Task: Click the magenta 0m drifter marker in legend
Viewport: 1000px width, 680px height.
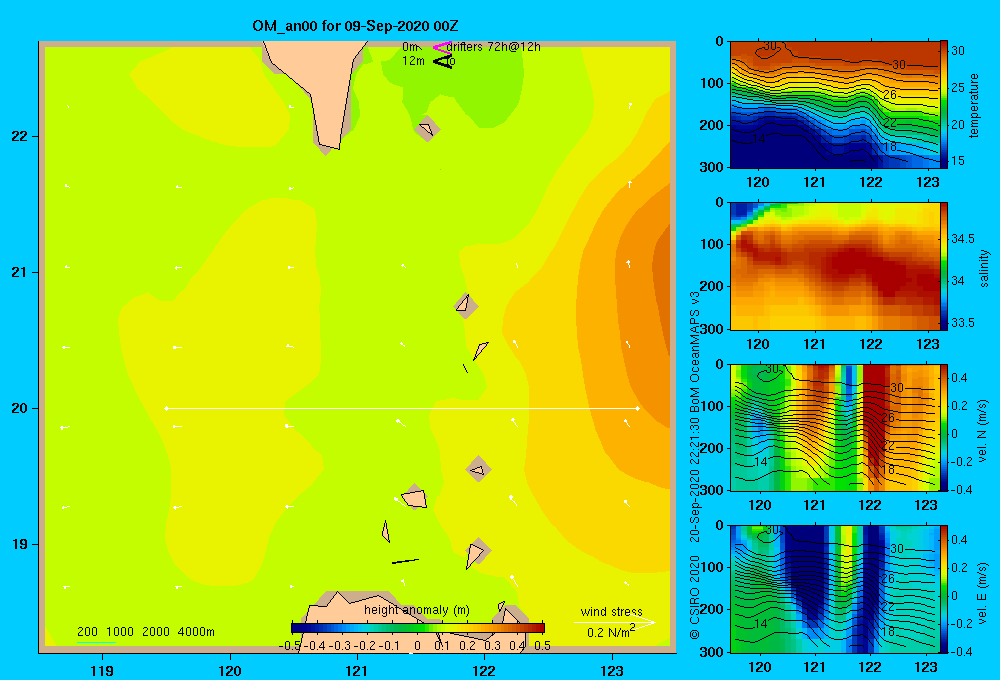Action: coord(442,47)
